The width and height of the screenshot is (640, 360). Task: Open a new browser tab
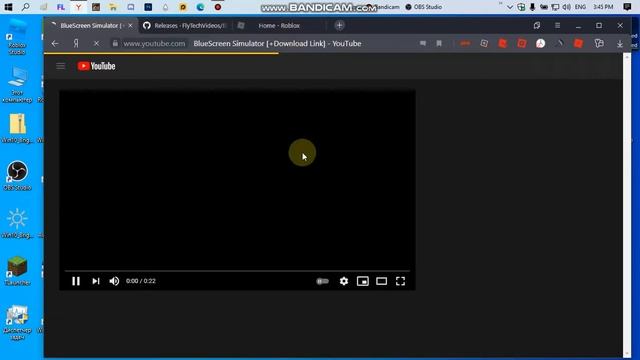(x=339, y=25)
